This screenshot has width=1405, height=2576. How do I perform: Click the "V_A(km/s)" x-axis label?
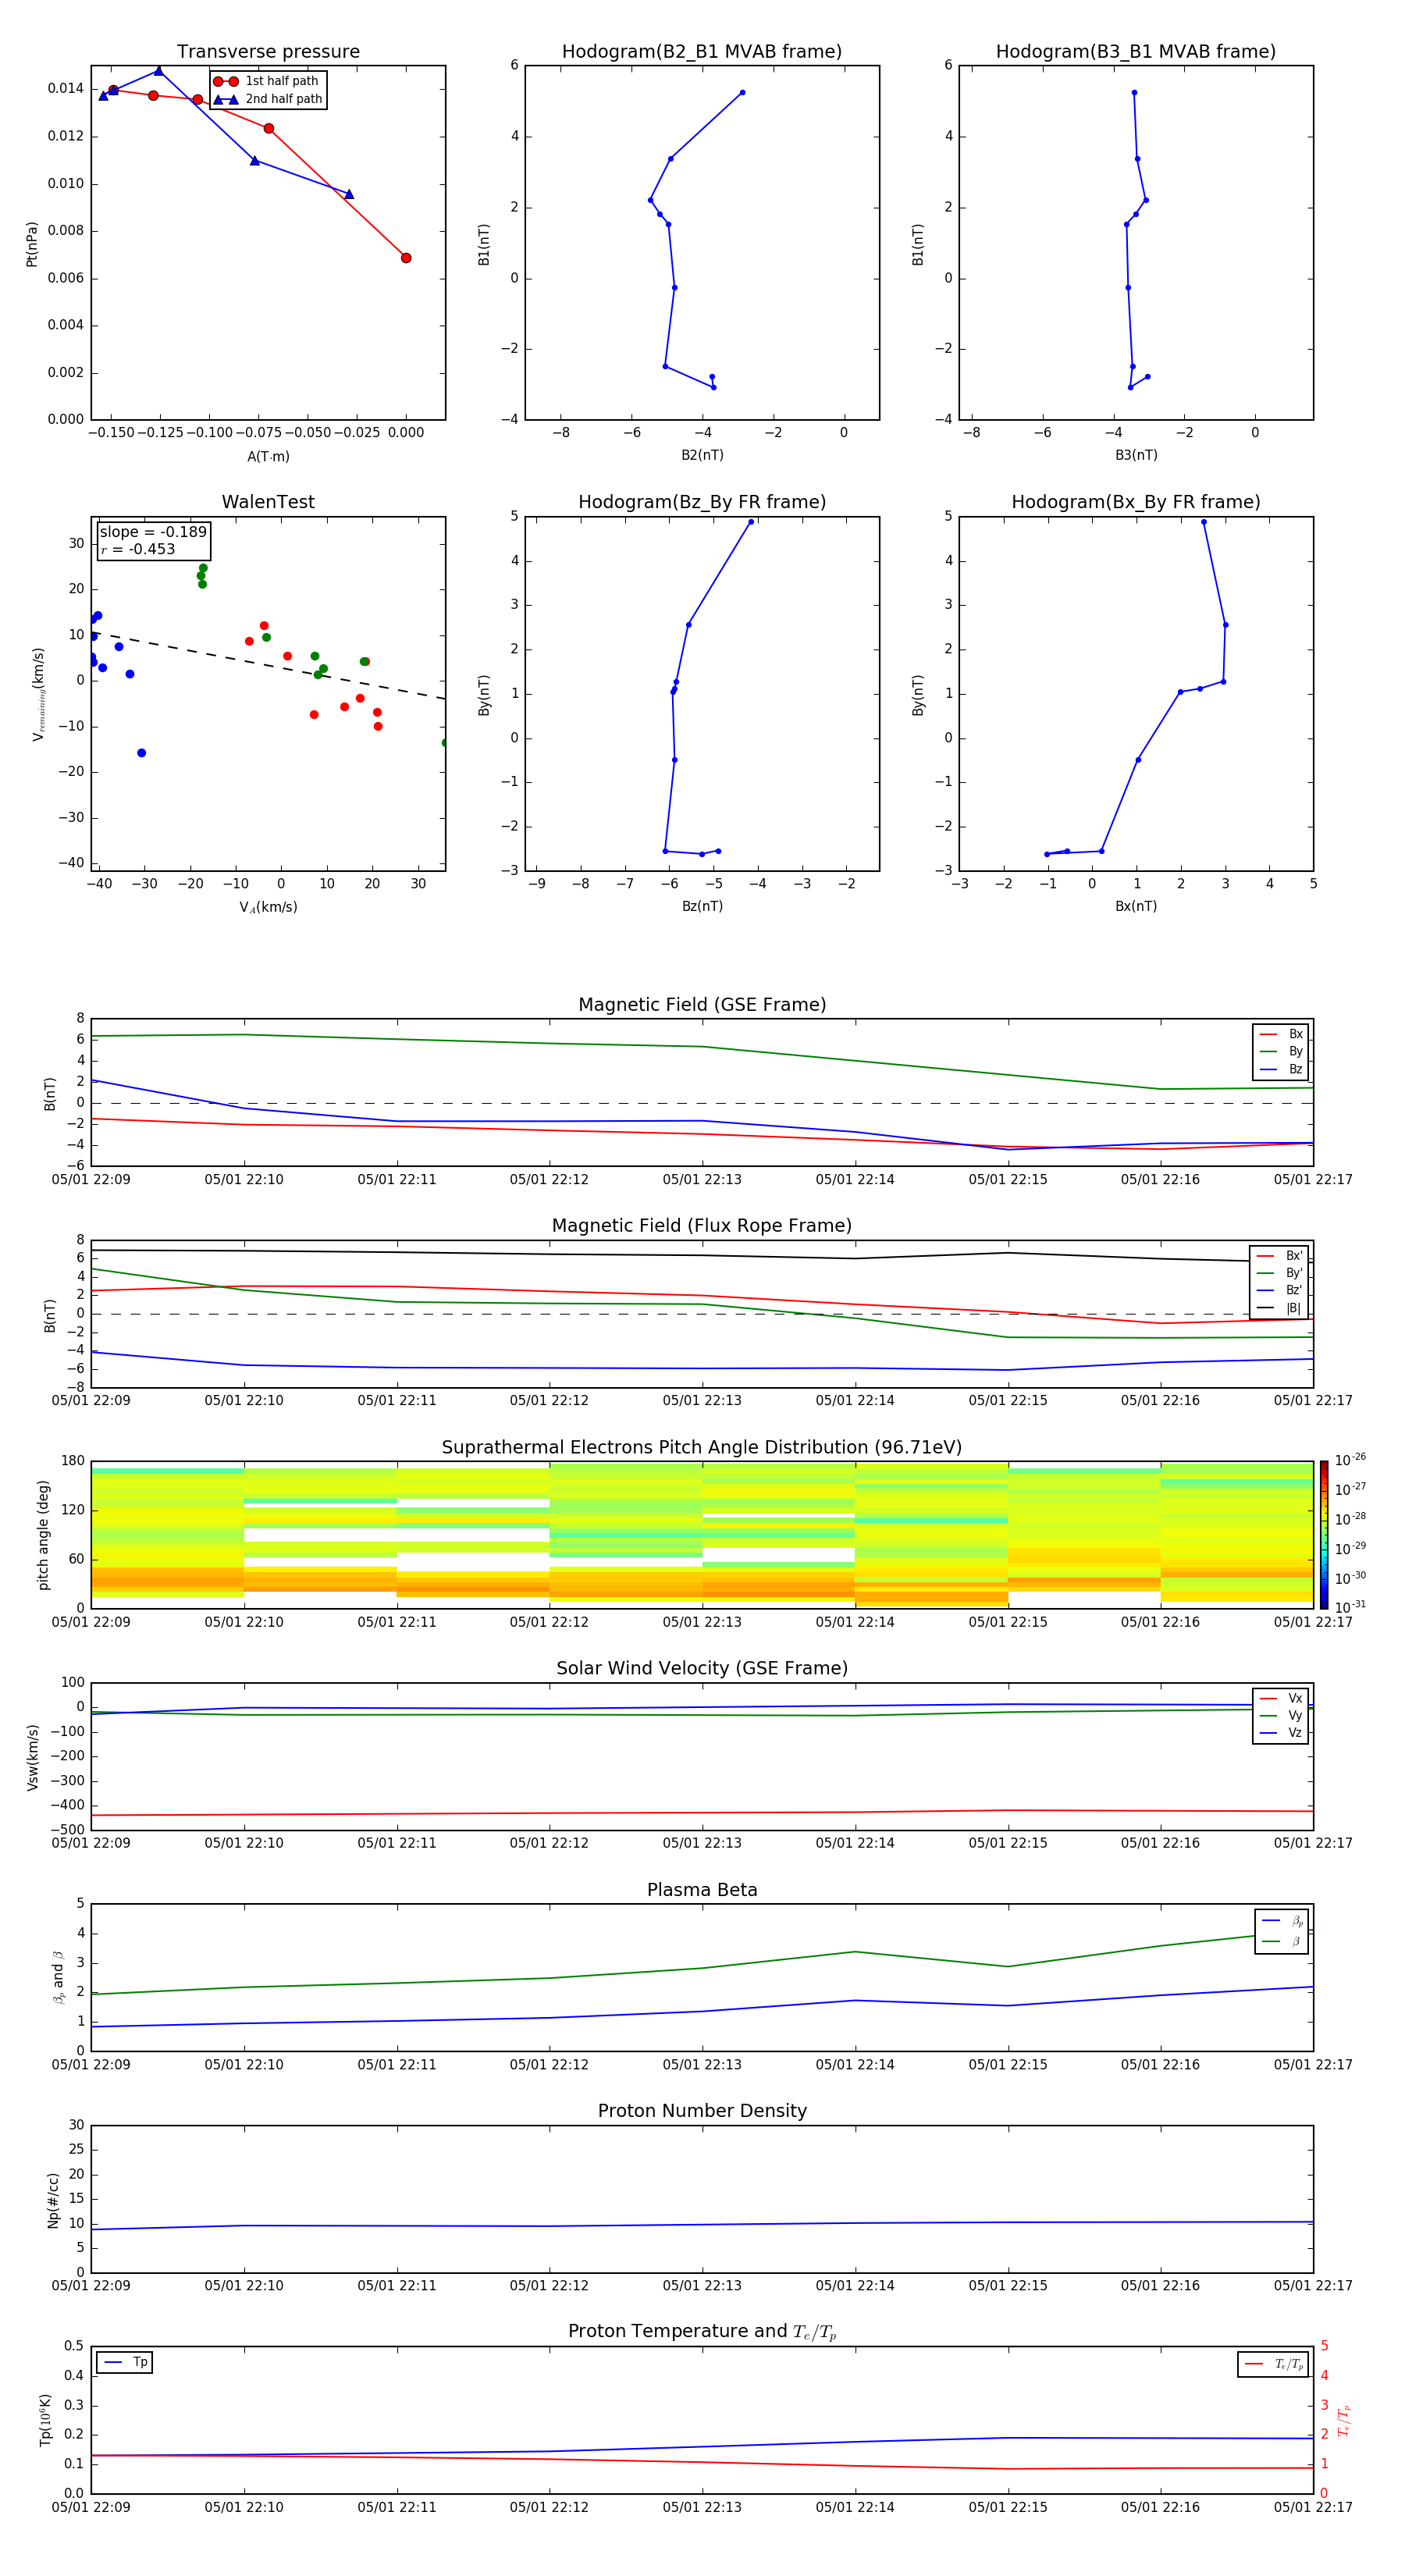point(268,907)
